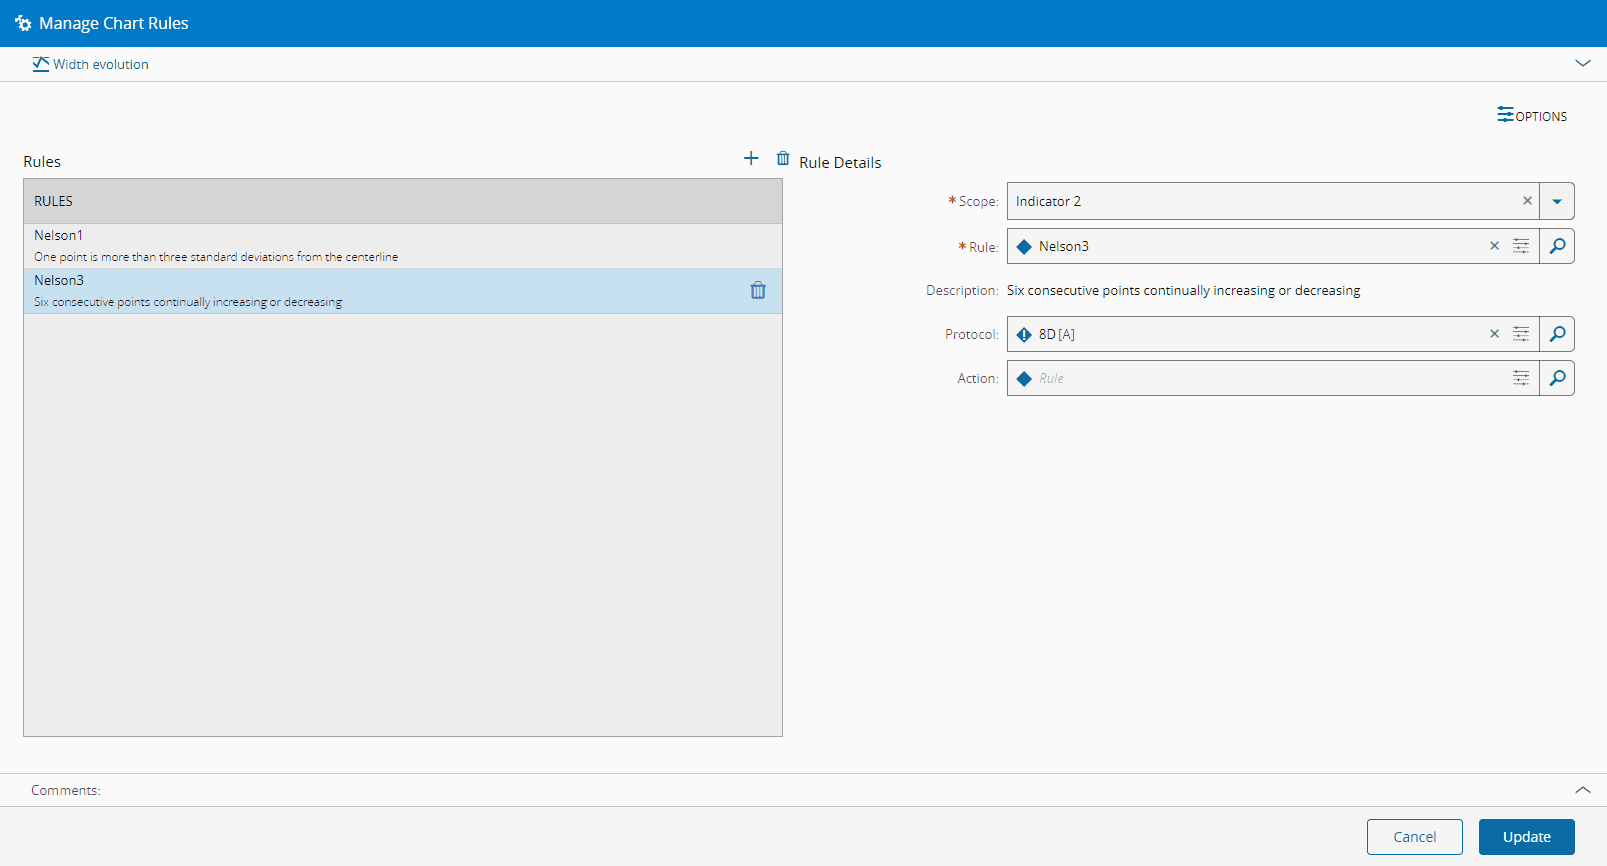This screenshot has width=1607, height=866.
Task: Click the Action input field
Action: tap(1260, 378)
